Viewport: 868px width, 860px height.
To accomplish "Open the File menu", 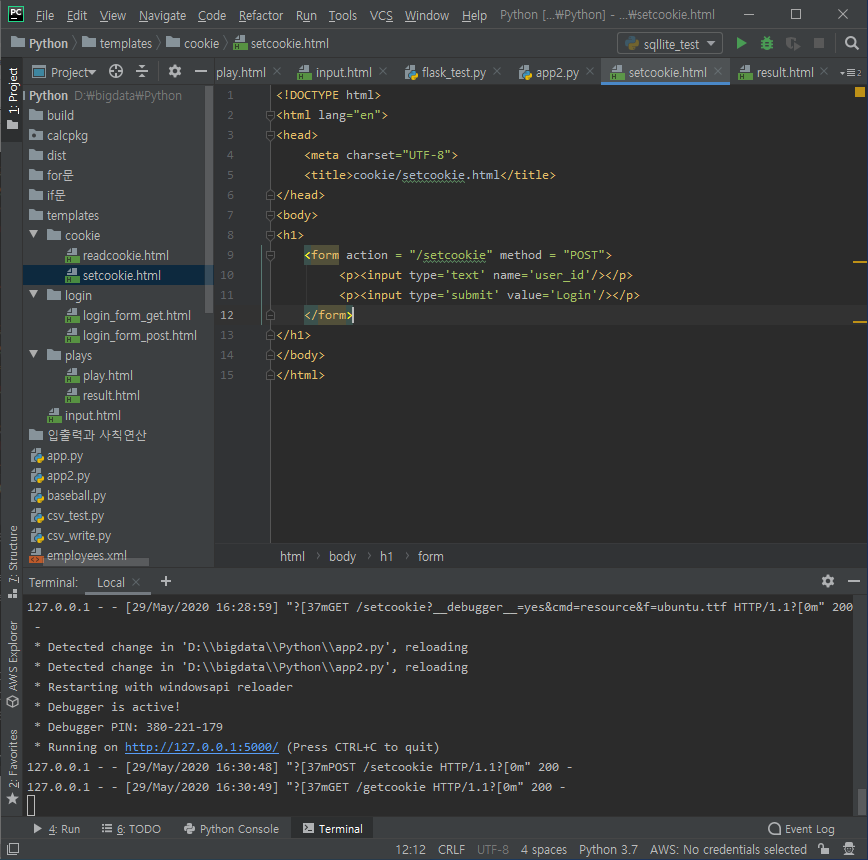I will point(44,15).
